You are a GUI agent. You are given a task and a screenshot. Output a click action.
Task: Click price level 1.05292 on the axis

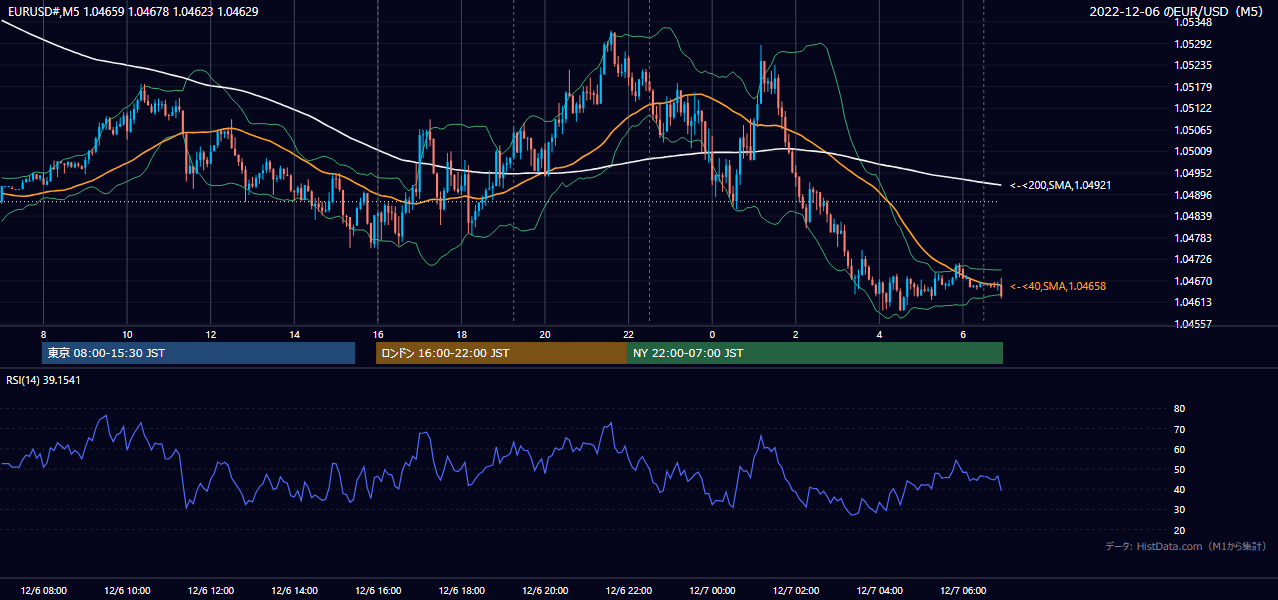coord(1193,44)
